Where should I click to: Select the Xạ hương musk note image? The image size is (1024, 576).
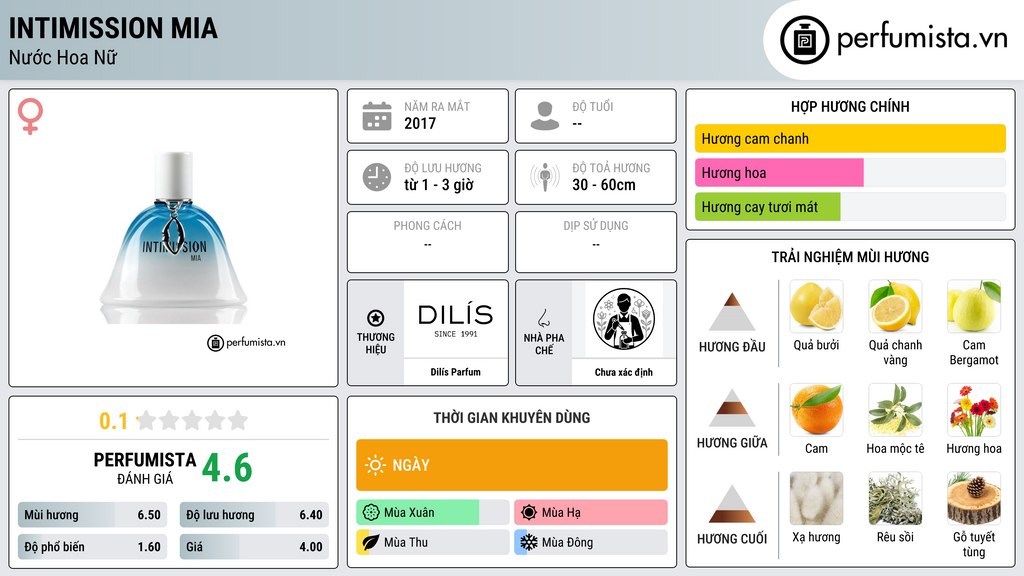pos(816,499)
